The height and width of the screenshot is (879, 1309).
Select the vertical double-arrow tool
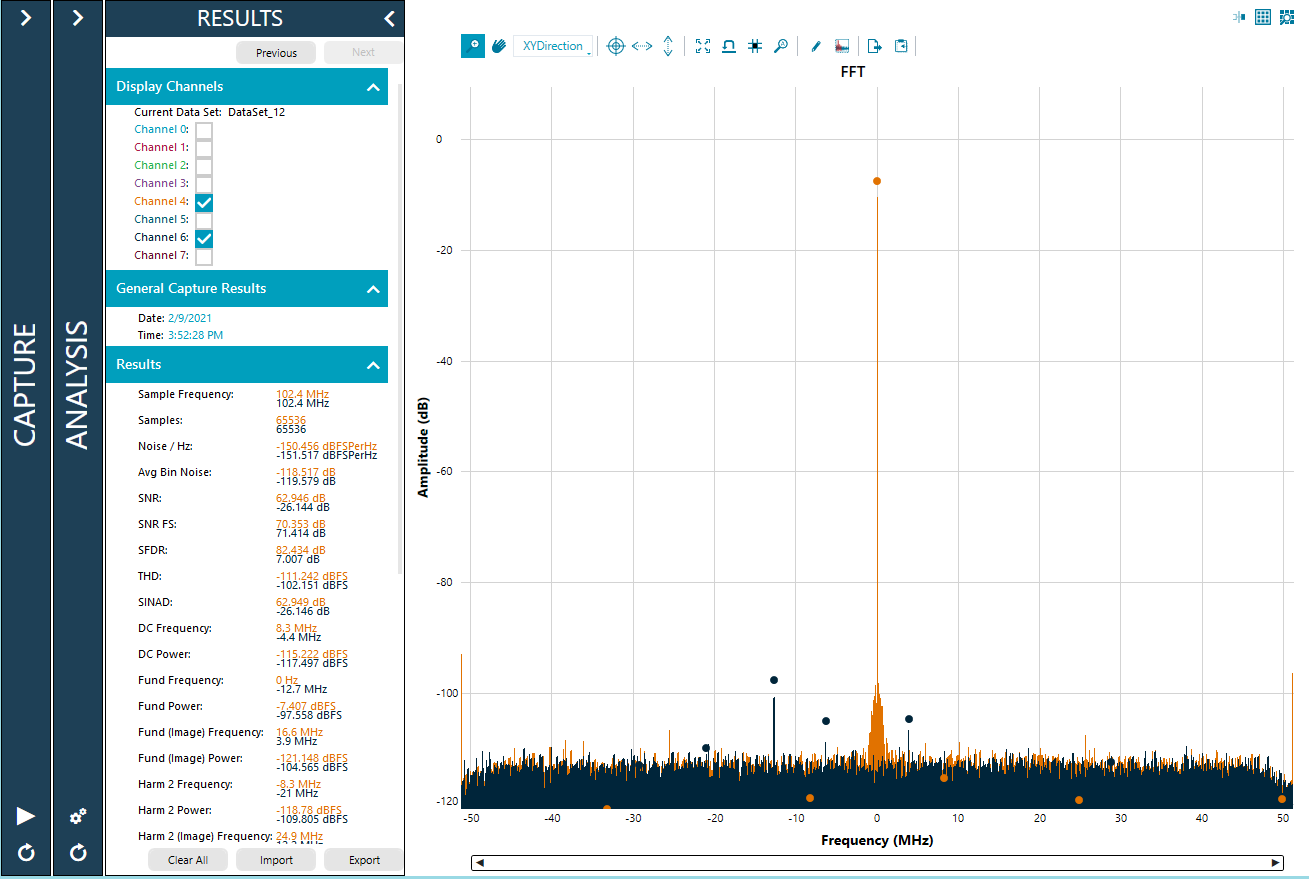pyautogui.click(x=668, y=46)
